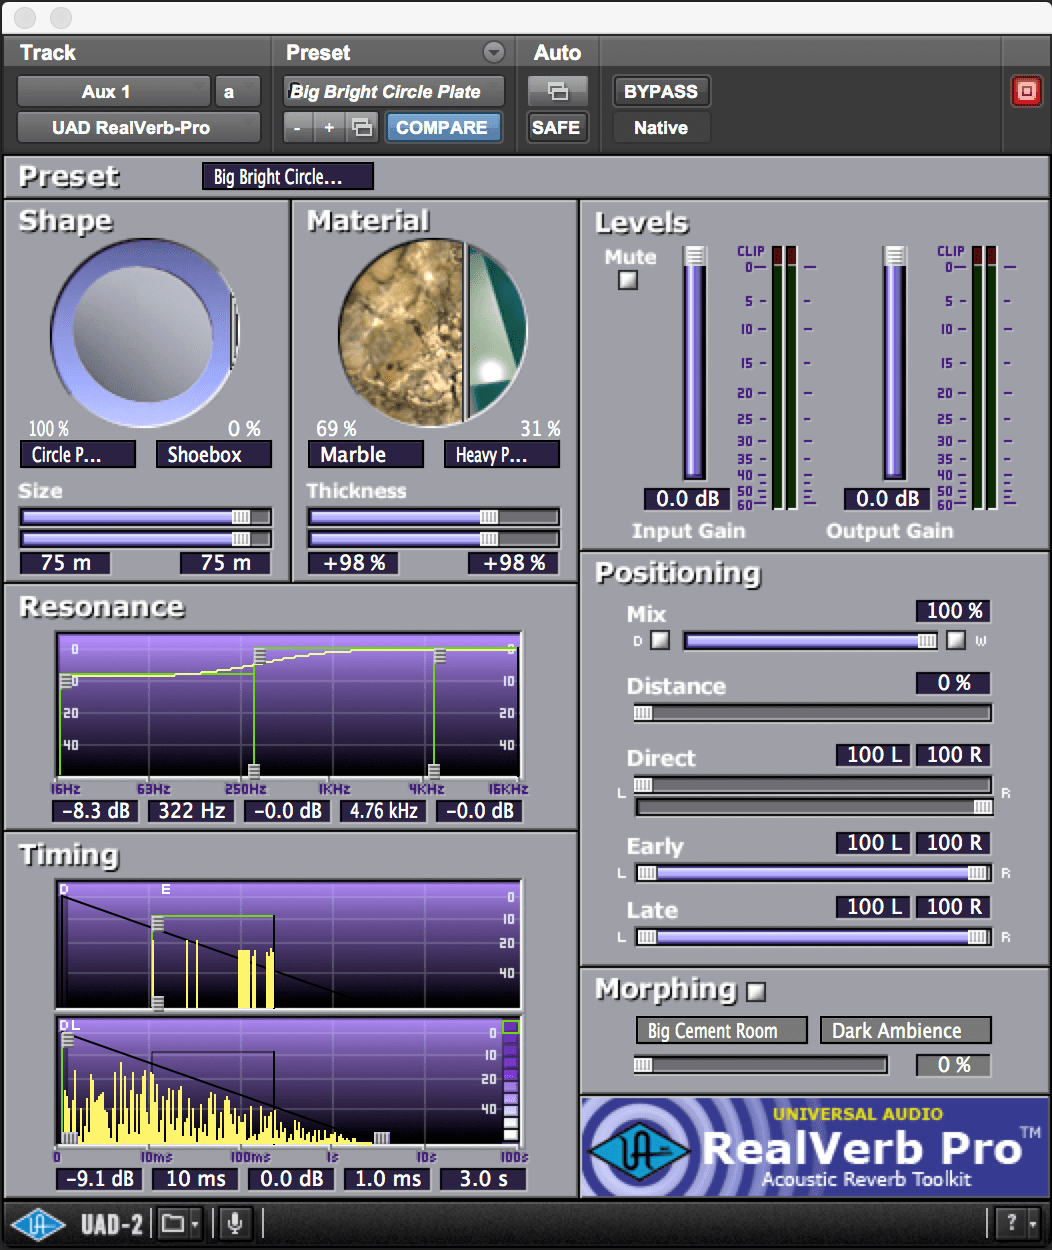Image resolution: width=1052 pixels, height=1250 pixels.
Task: Click the Output Gain fader handle
Action: tap(895, 256)
